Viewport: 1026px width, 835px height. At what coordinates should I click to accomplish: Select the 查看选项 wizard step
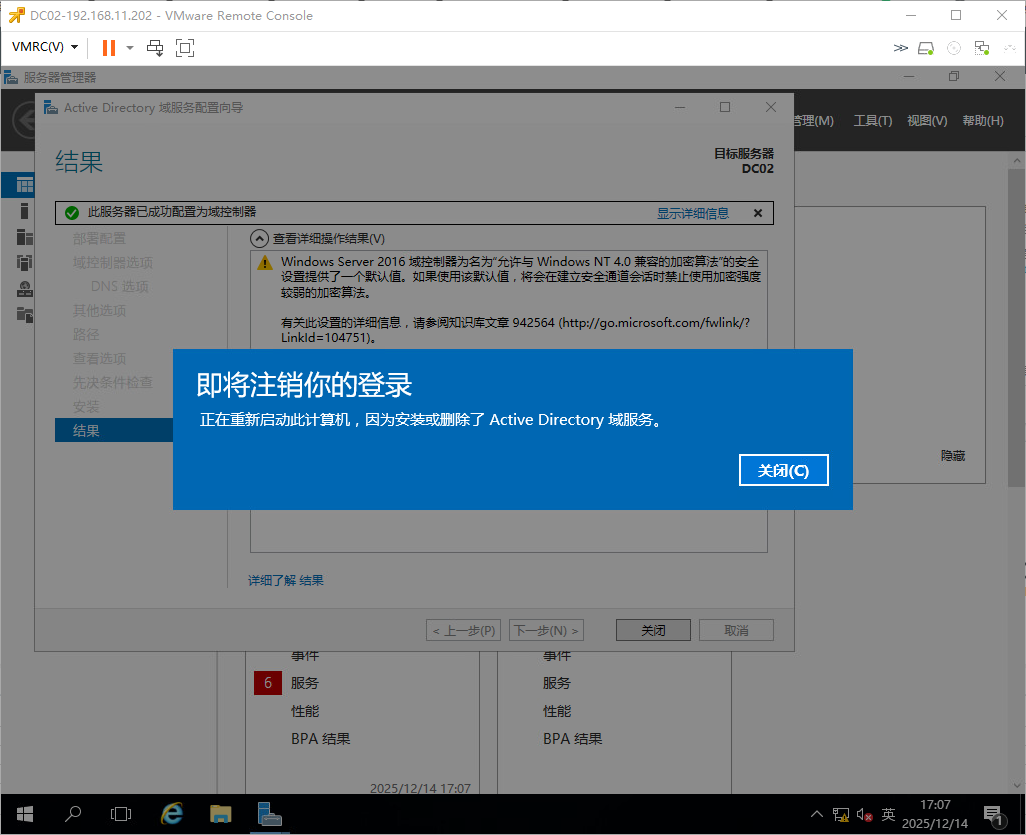pos(99,359)
